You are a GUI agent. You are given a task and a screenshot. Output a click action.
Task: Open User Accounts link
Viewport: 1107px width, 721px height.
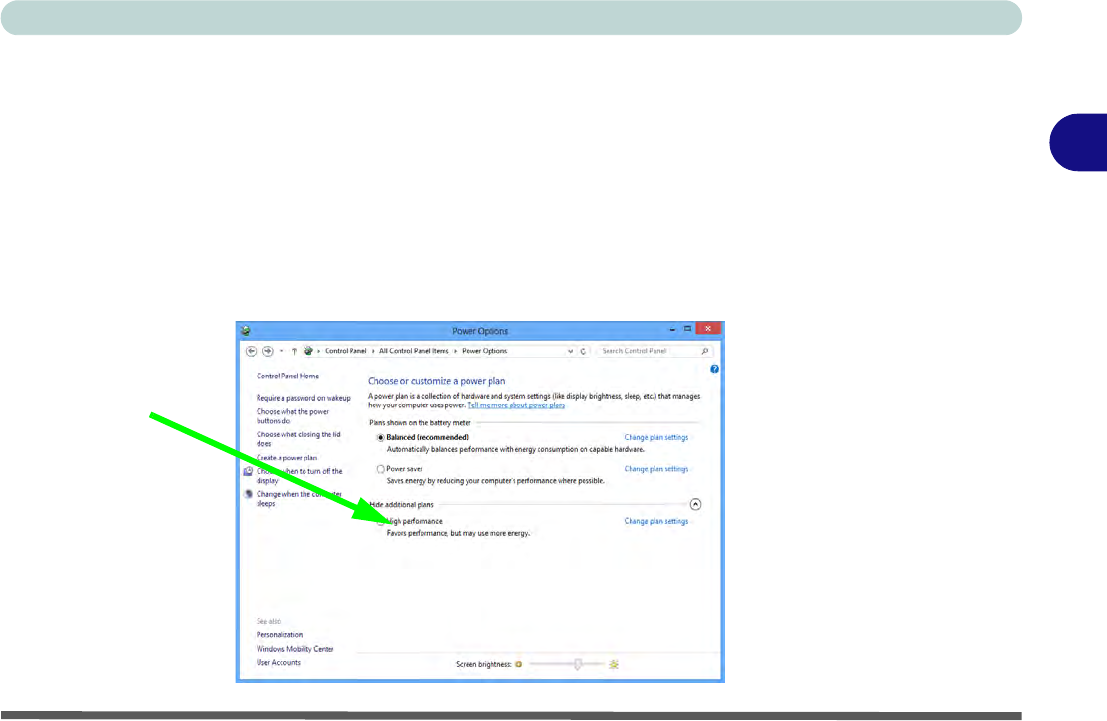pyautogui.click(x=278, y=662)
